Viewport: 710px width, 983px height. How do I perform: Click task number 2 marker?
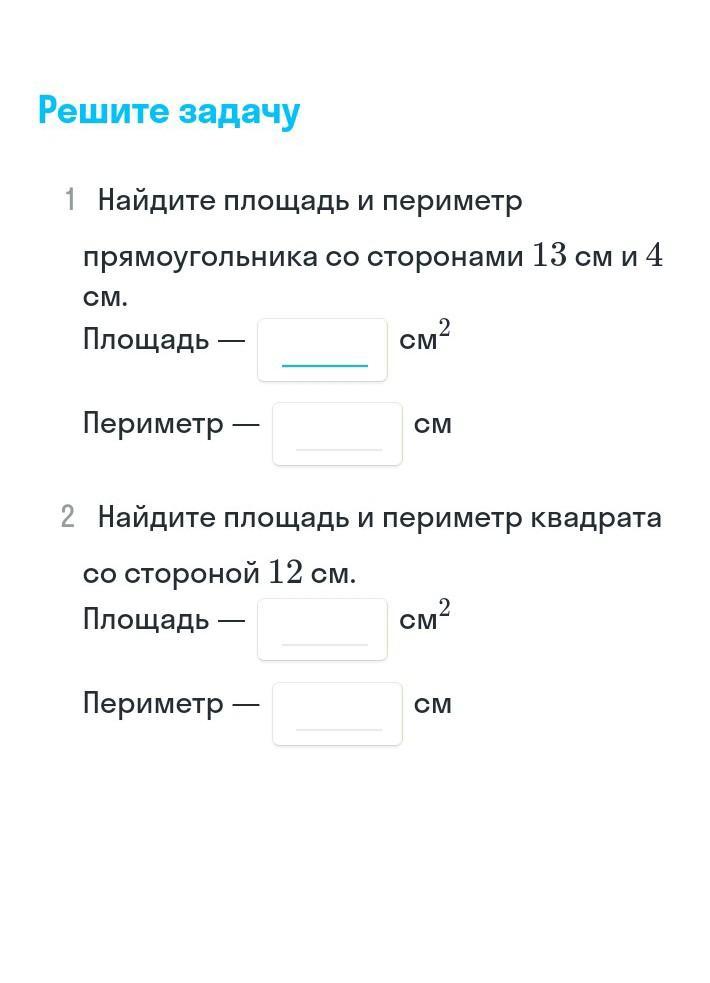coord(68,517)
